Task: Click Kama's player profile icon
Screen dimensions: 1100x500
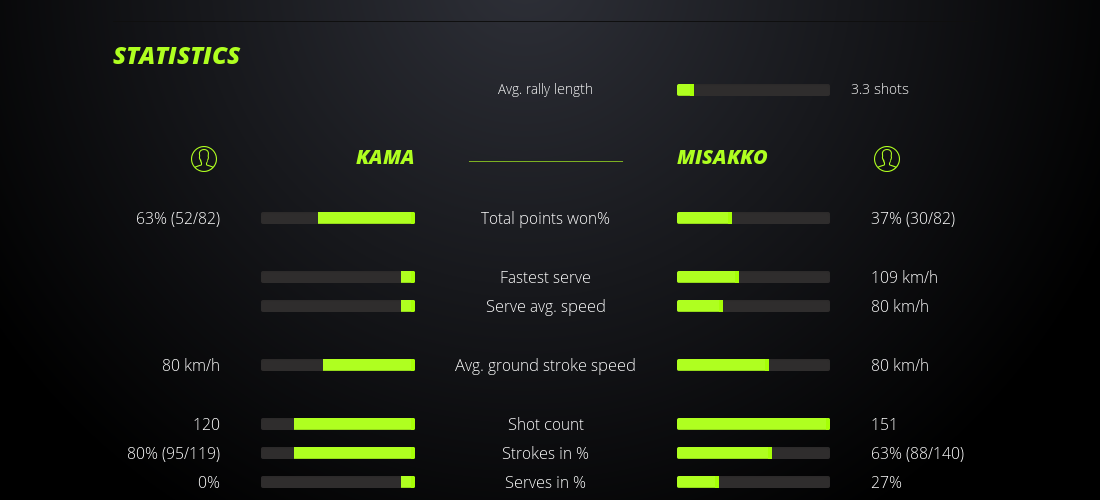Action: coord(203,158)
